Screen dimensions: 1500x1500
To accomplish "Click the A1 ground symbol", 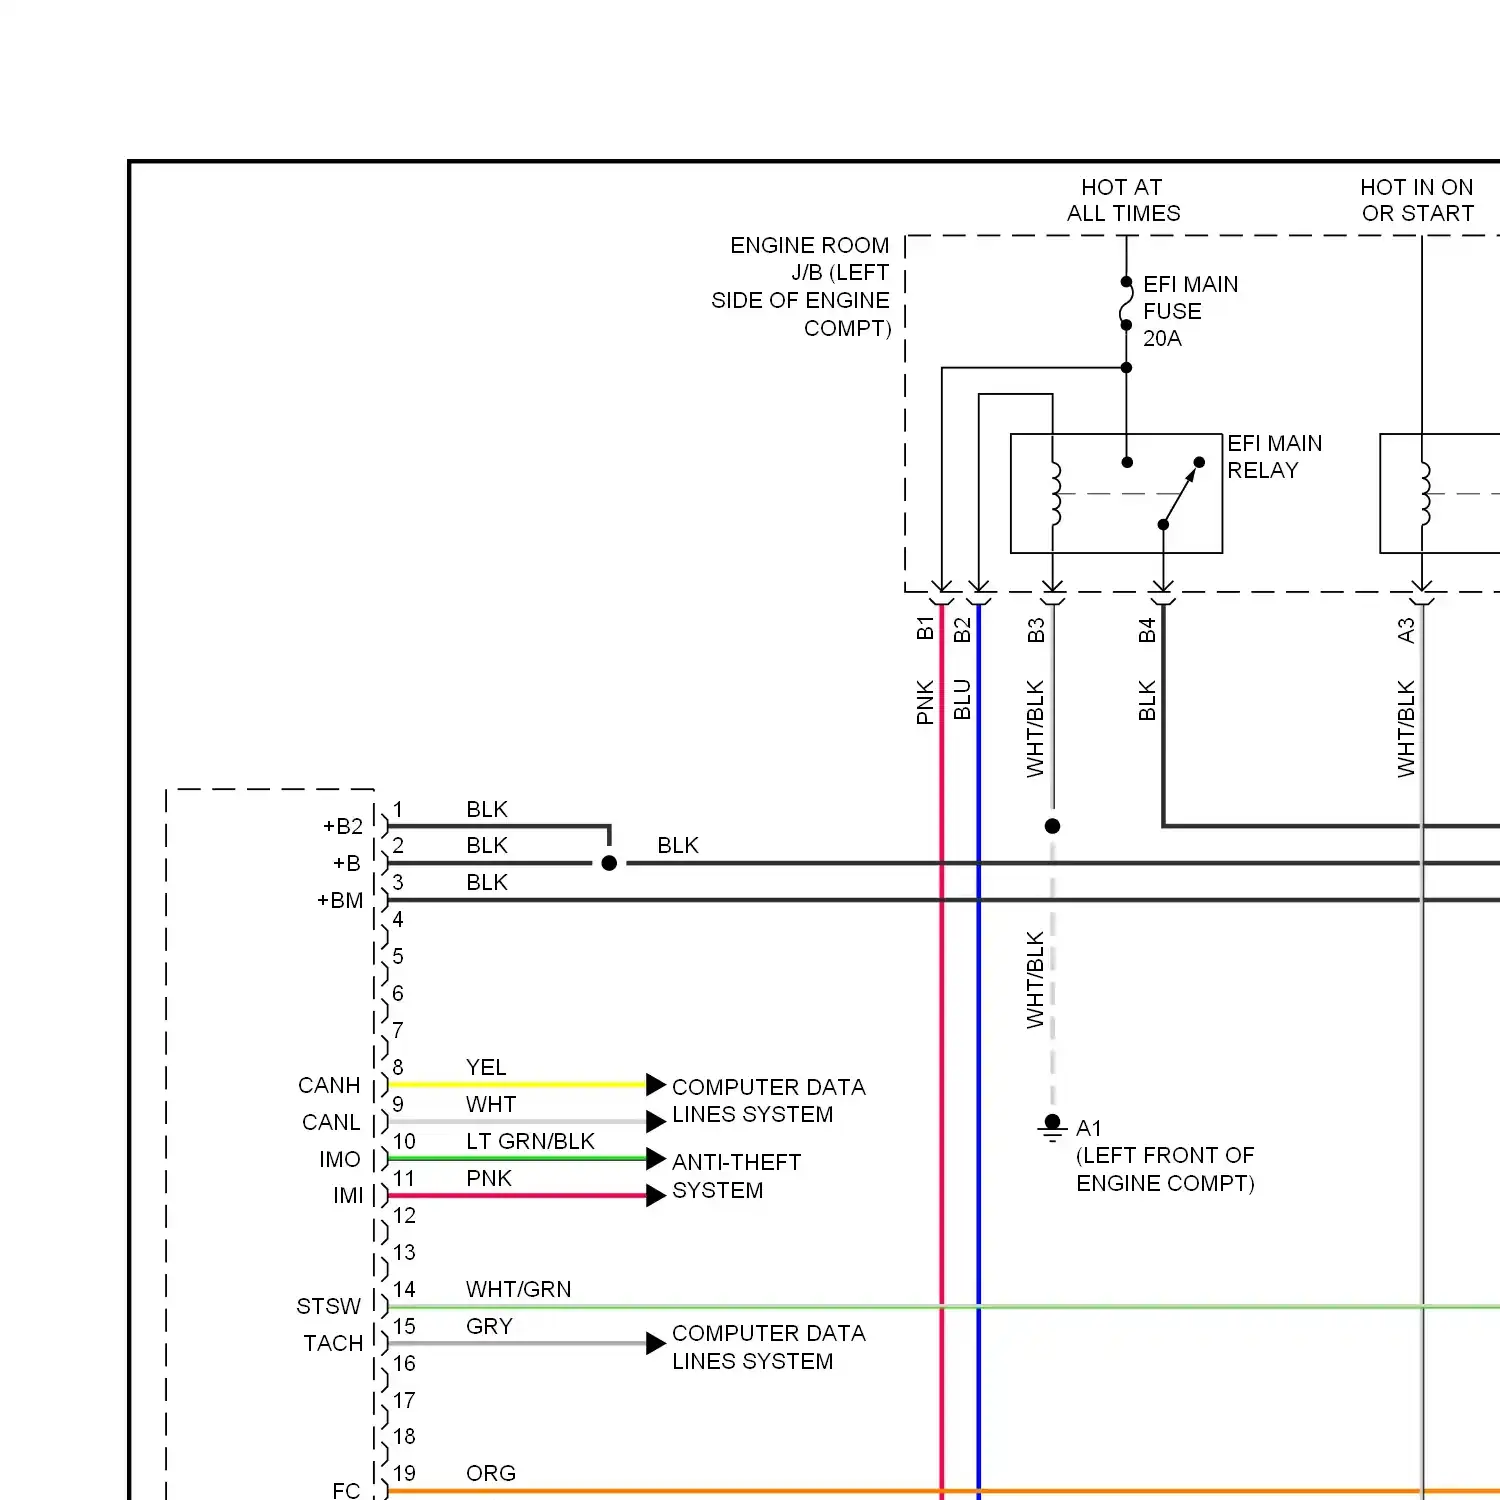I will pos(1052,1129).
